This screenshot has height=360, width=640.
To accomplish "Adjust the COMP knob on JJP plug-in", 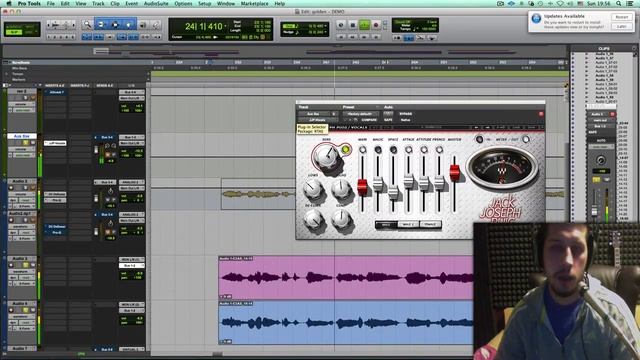I will pyautogui.click(x=342, y=220).
